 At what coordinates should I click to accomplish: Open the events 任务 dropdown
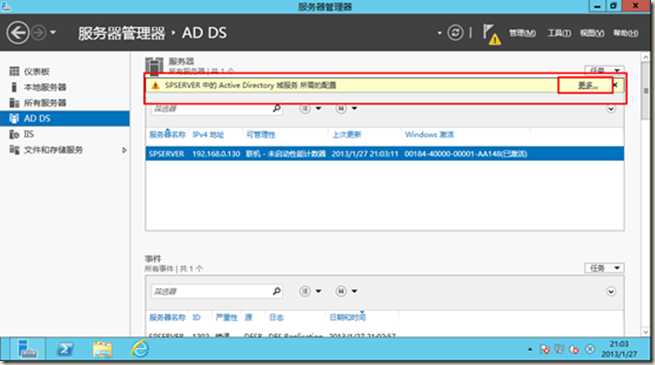(x=604, y=268)
